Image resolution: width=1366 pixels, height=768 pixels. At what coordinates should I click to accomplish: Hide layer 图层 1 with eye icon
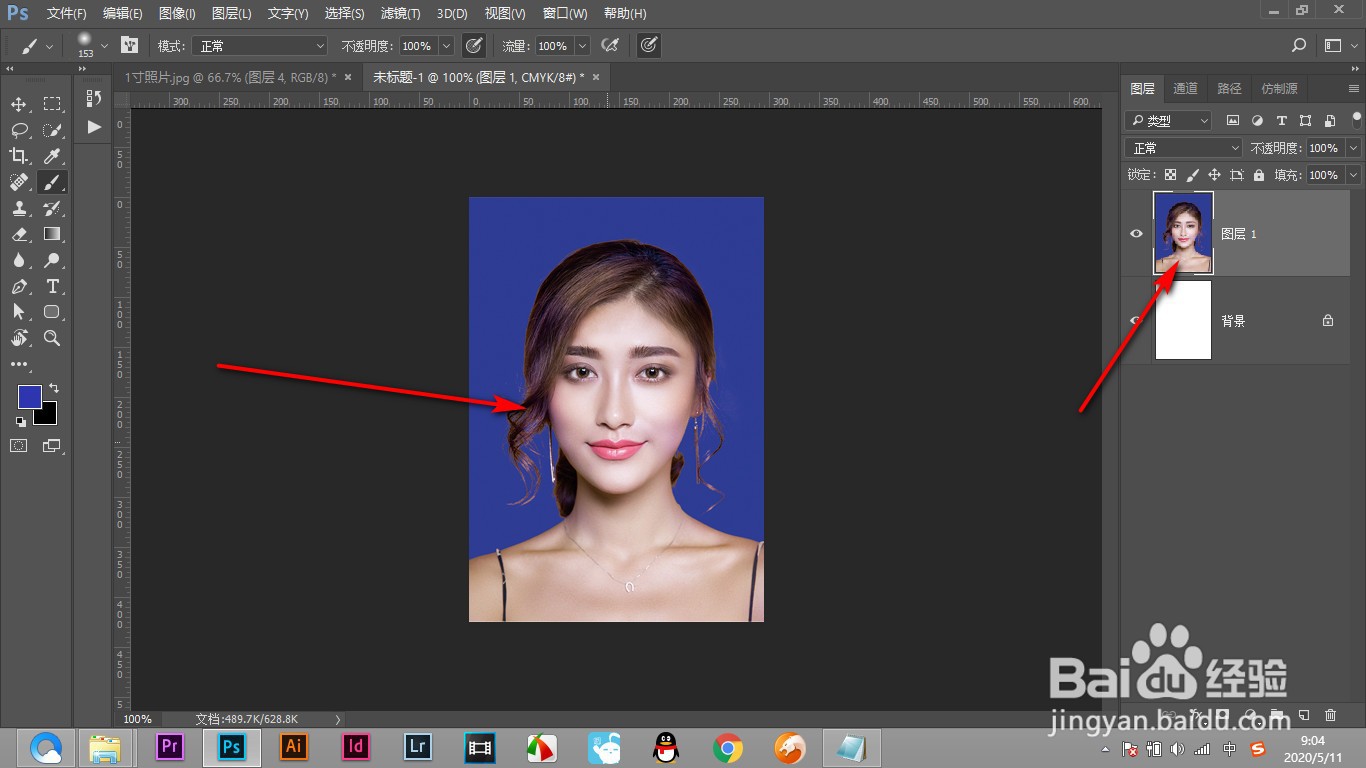coord(1136,234)
